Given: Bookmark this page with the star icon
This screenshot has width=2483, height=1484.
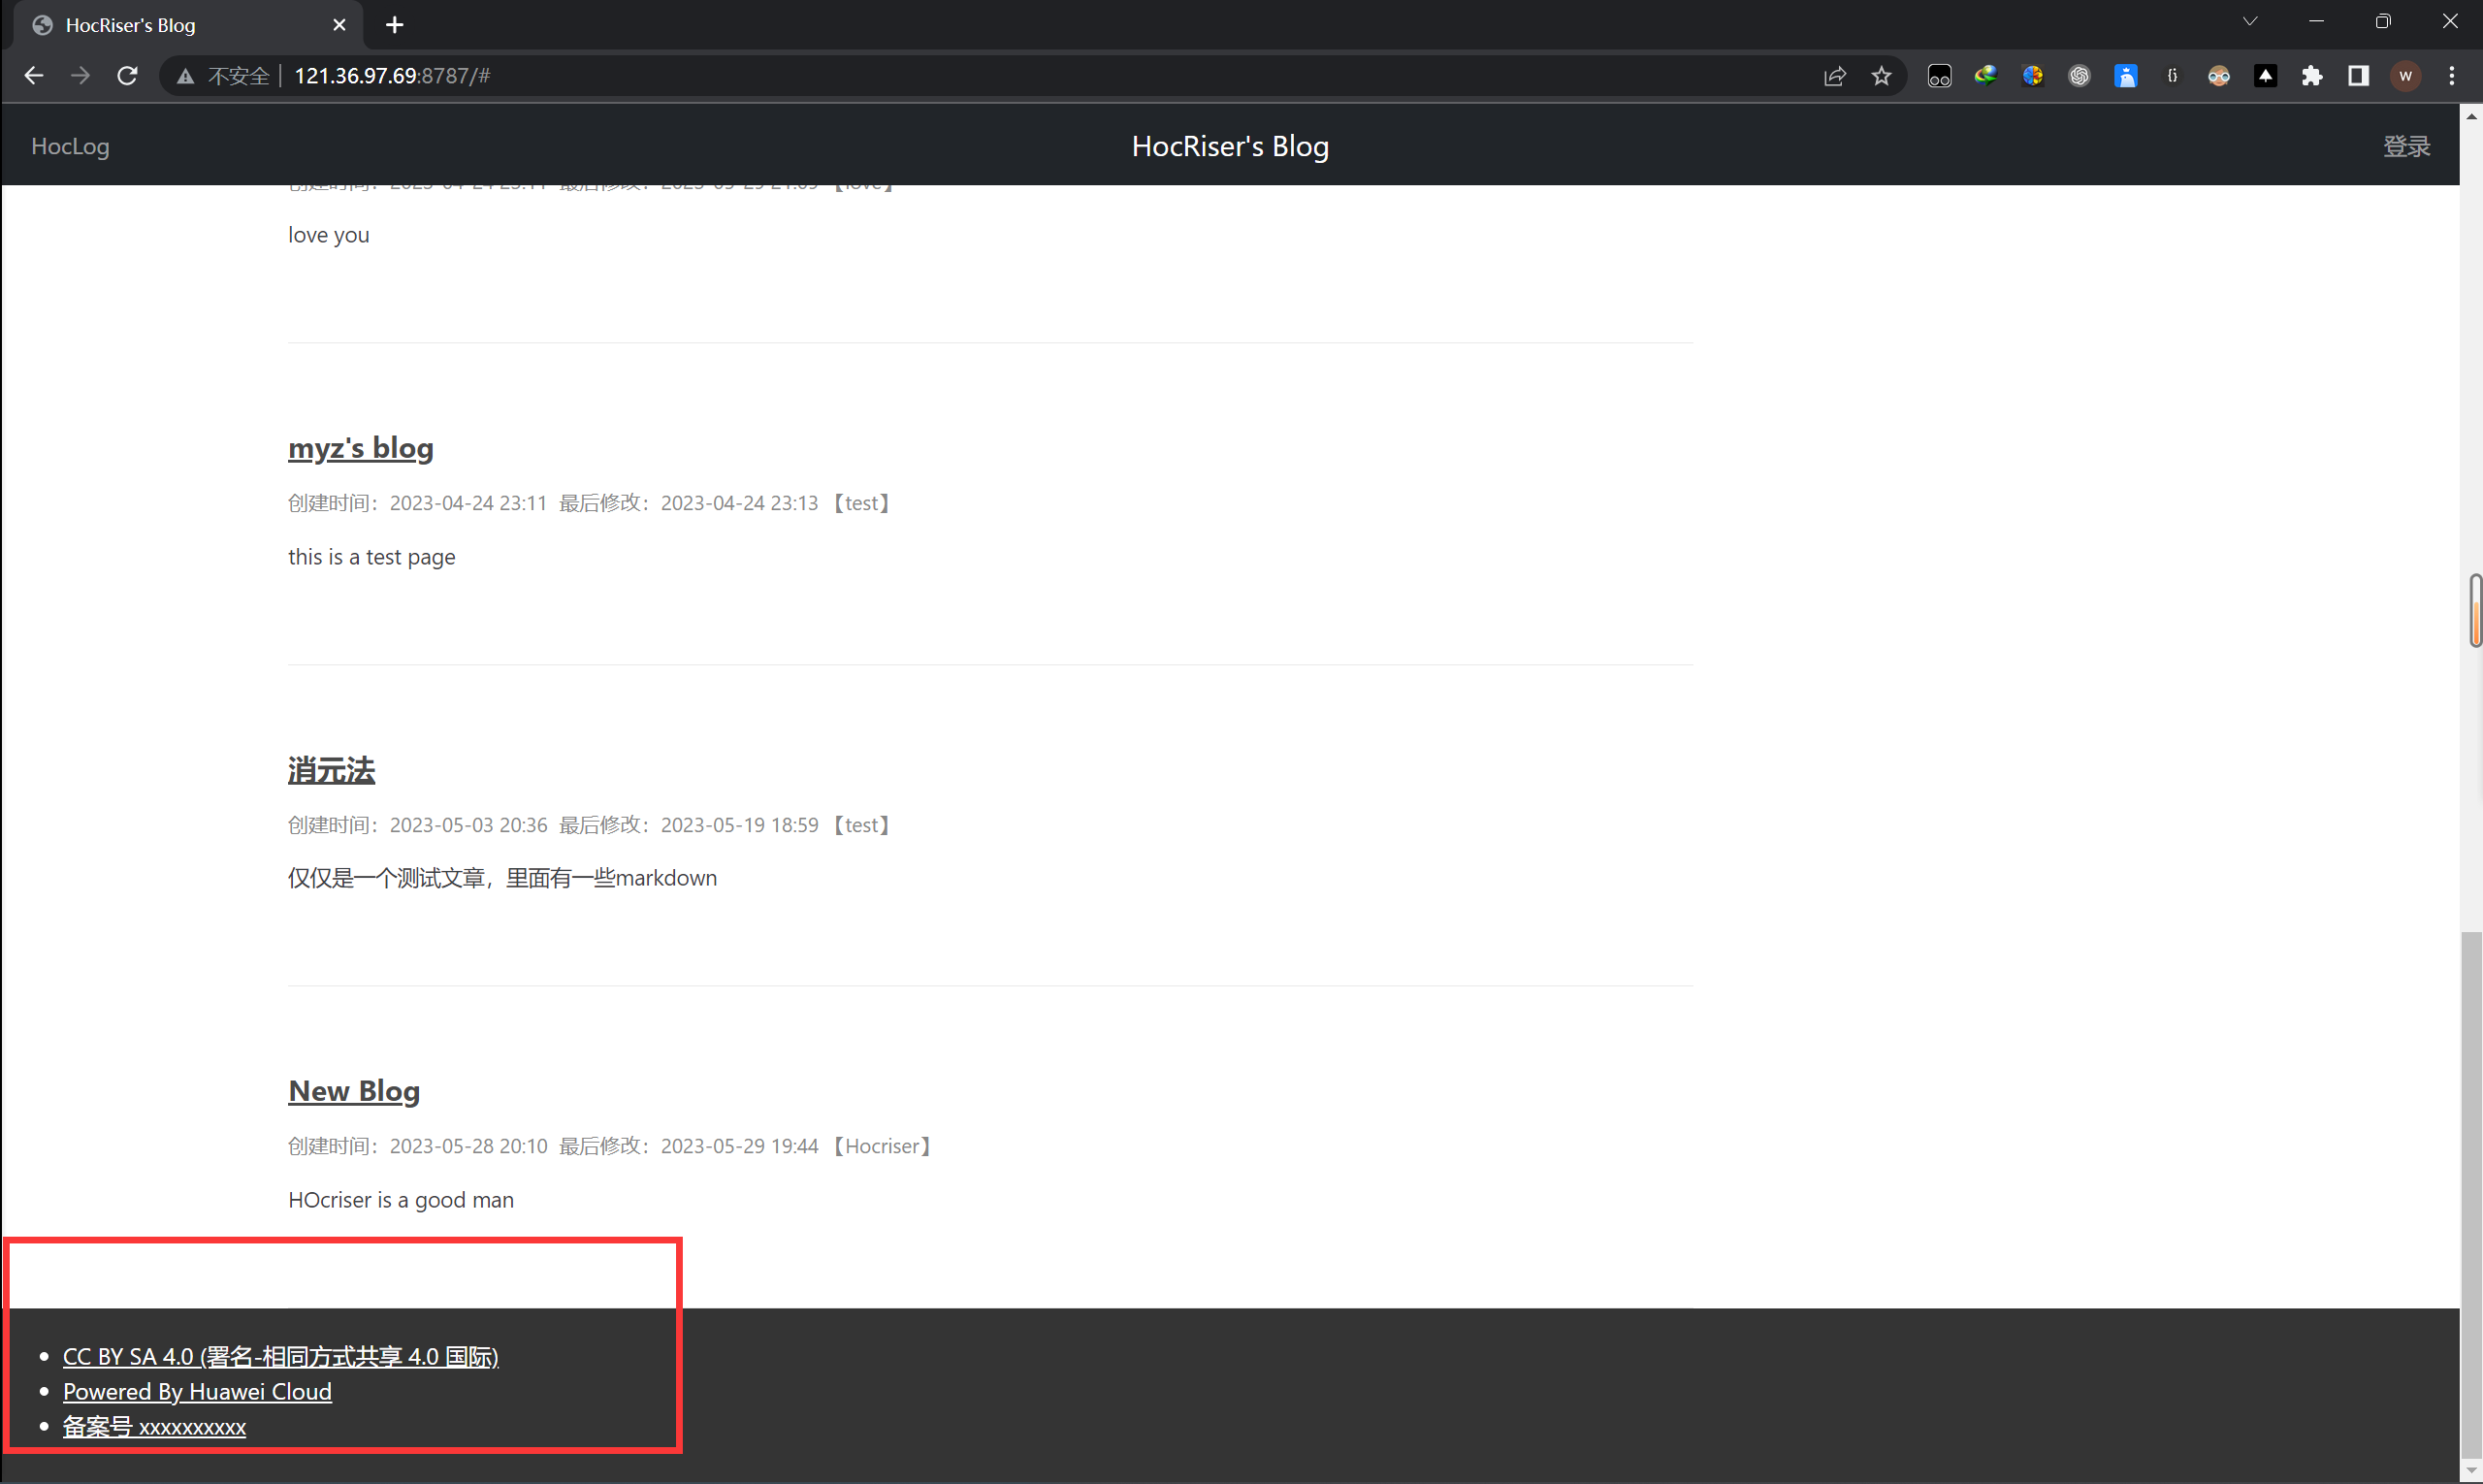Looking at the screenshot, I should click(x=1881, y=76).
